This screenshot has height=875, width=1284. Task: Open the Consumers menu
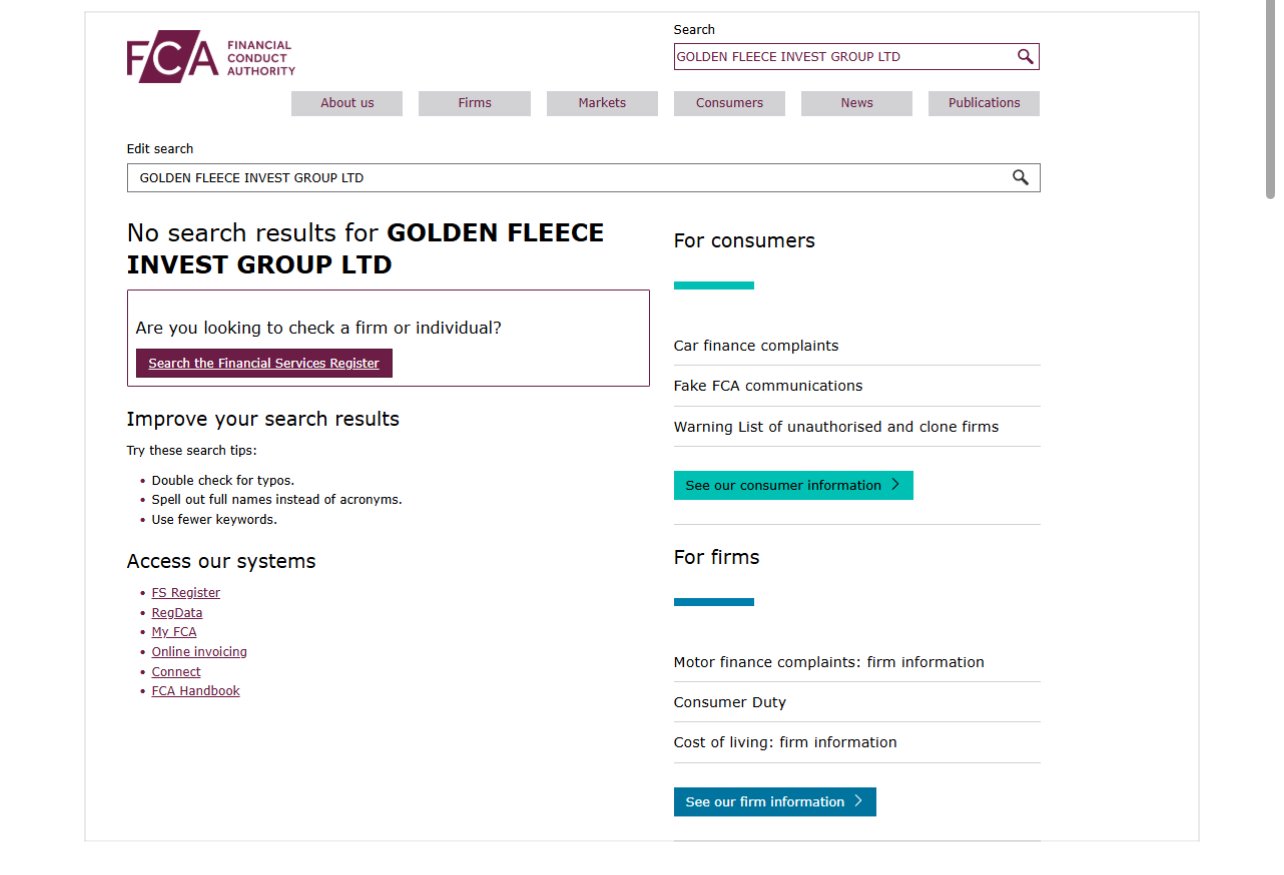pos(729,103)
